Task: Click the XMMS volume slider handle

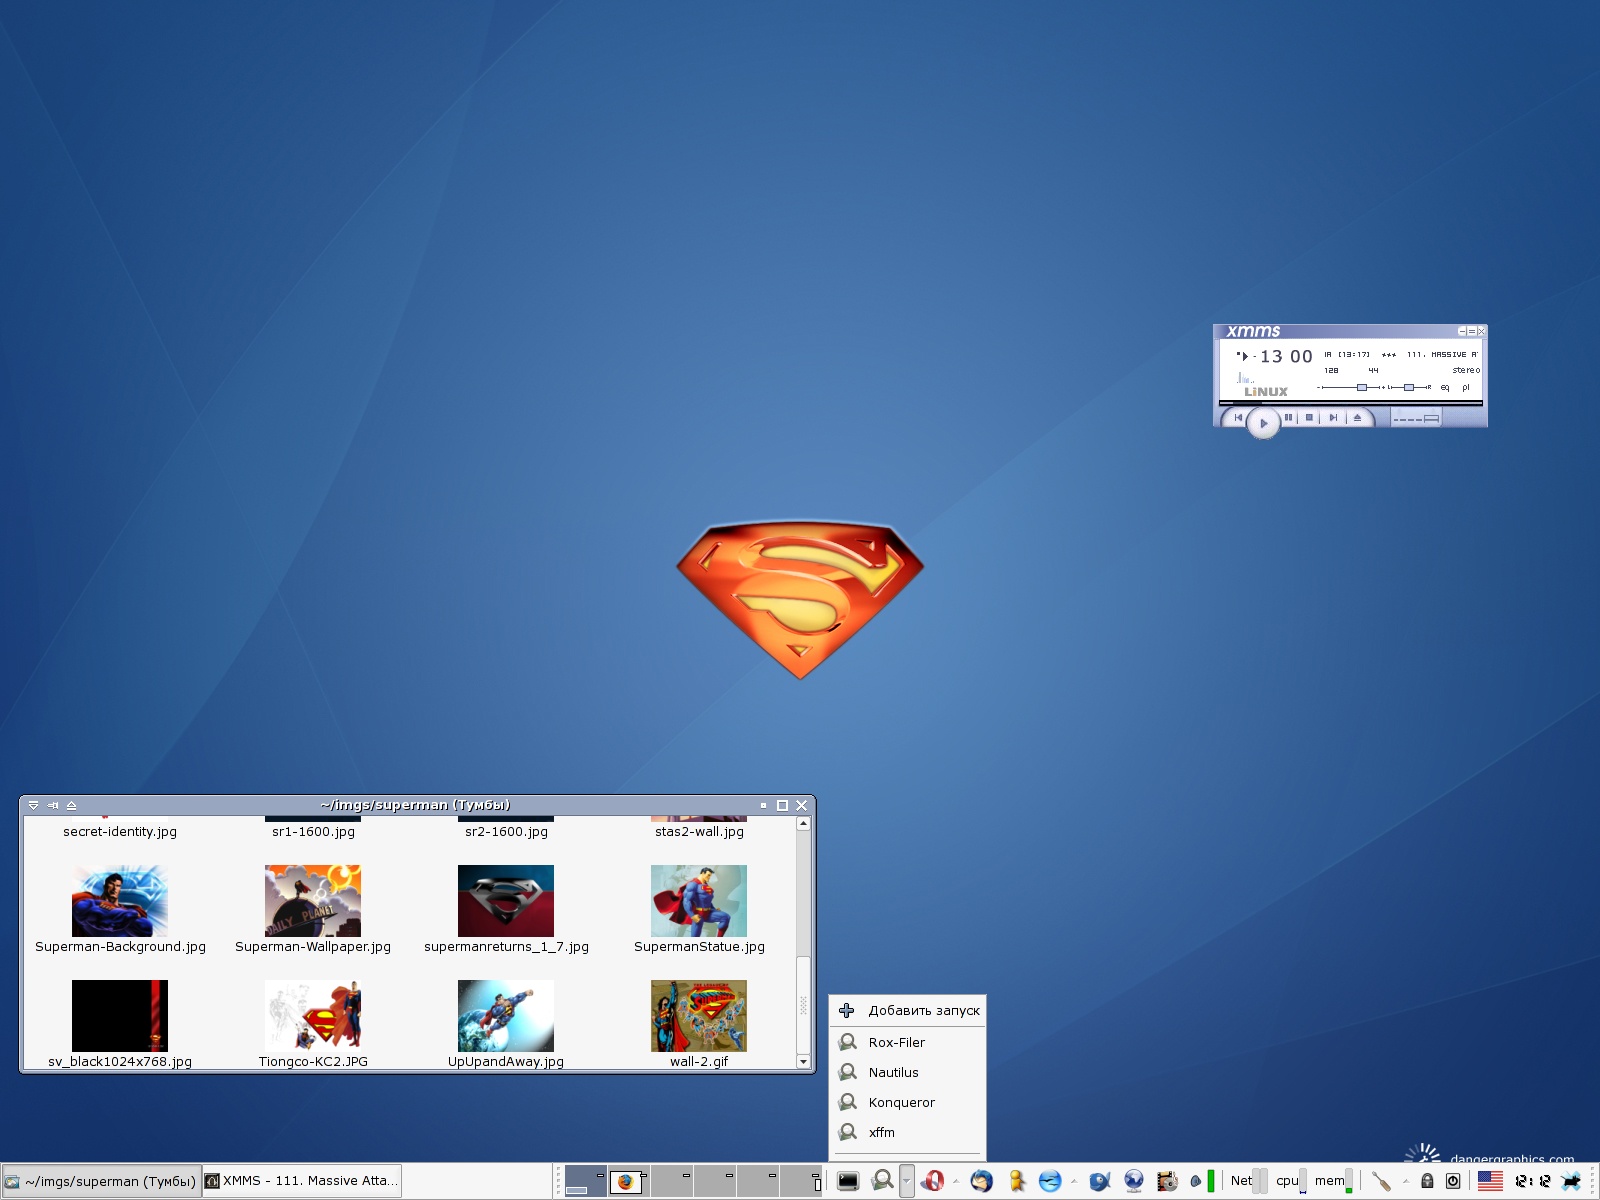Action: tap(1361, 387)
